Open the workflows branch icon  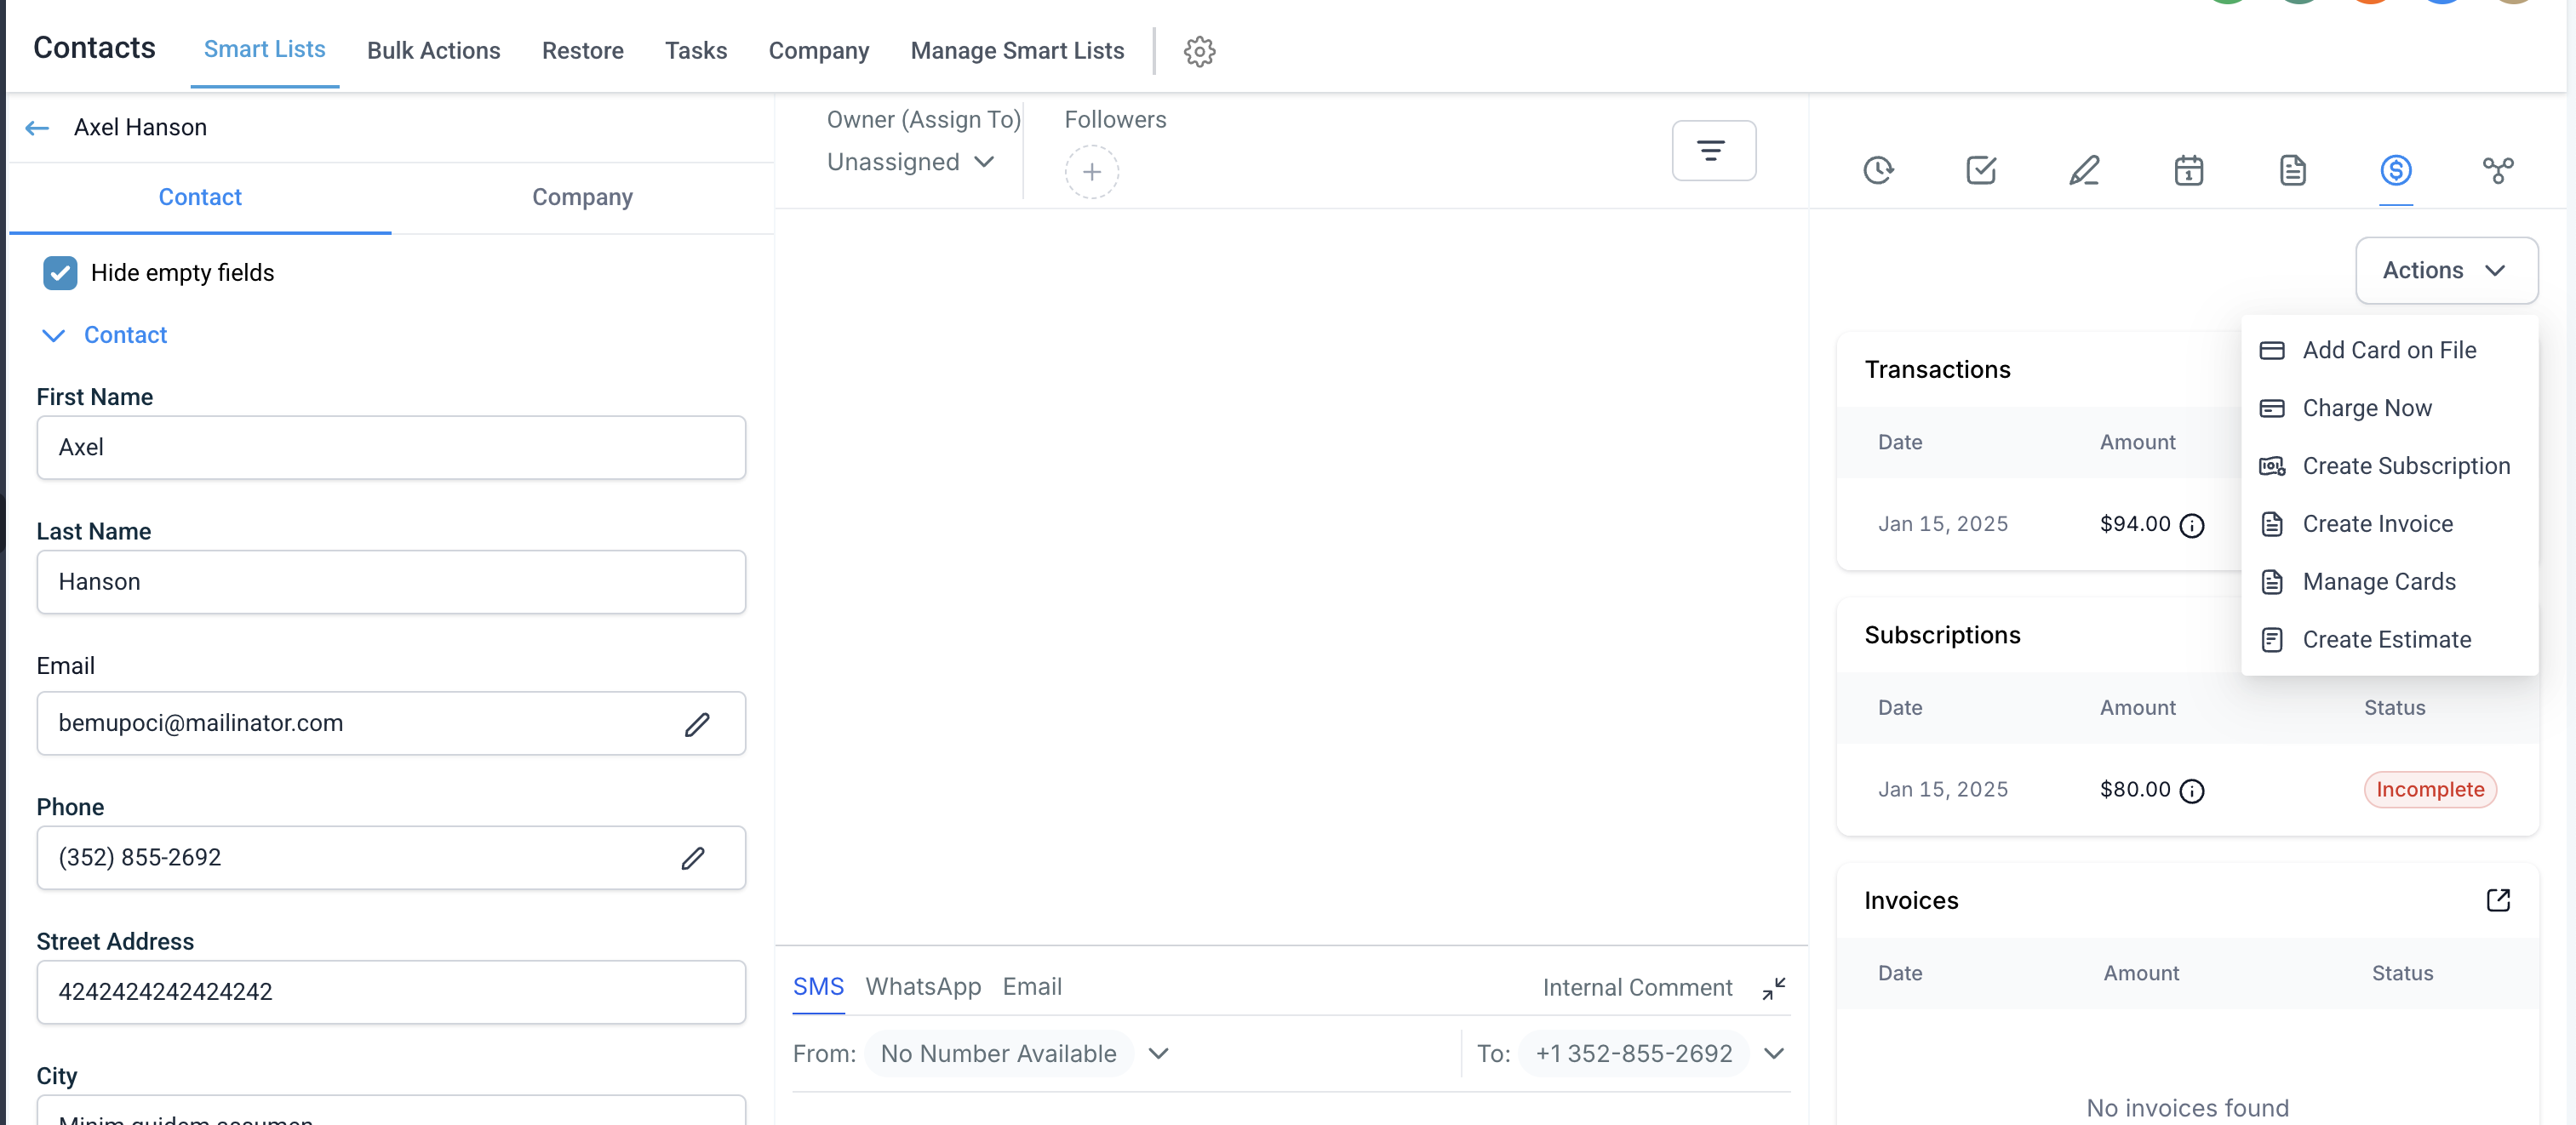[x=2497, y=170]
